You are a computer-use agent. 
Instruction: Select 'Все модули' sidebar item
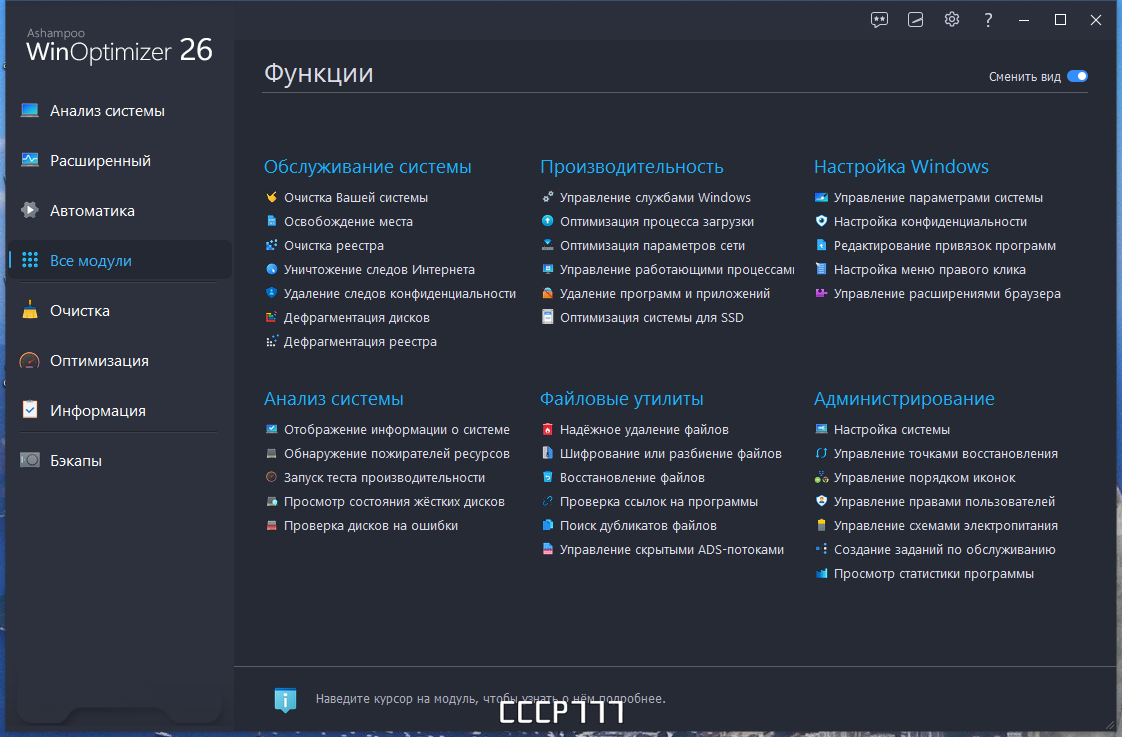pyautogui.click(x=120, y=260)
